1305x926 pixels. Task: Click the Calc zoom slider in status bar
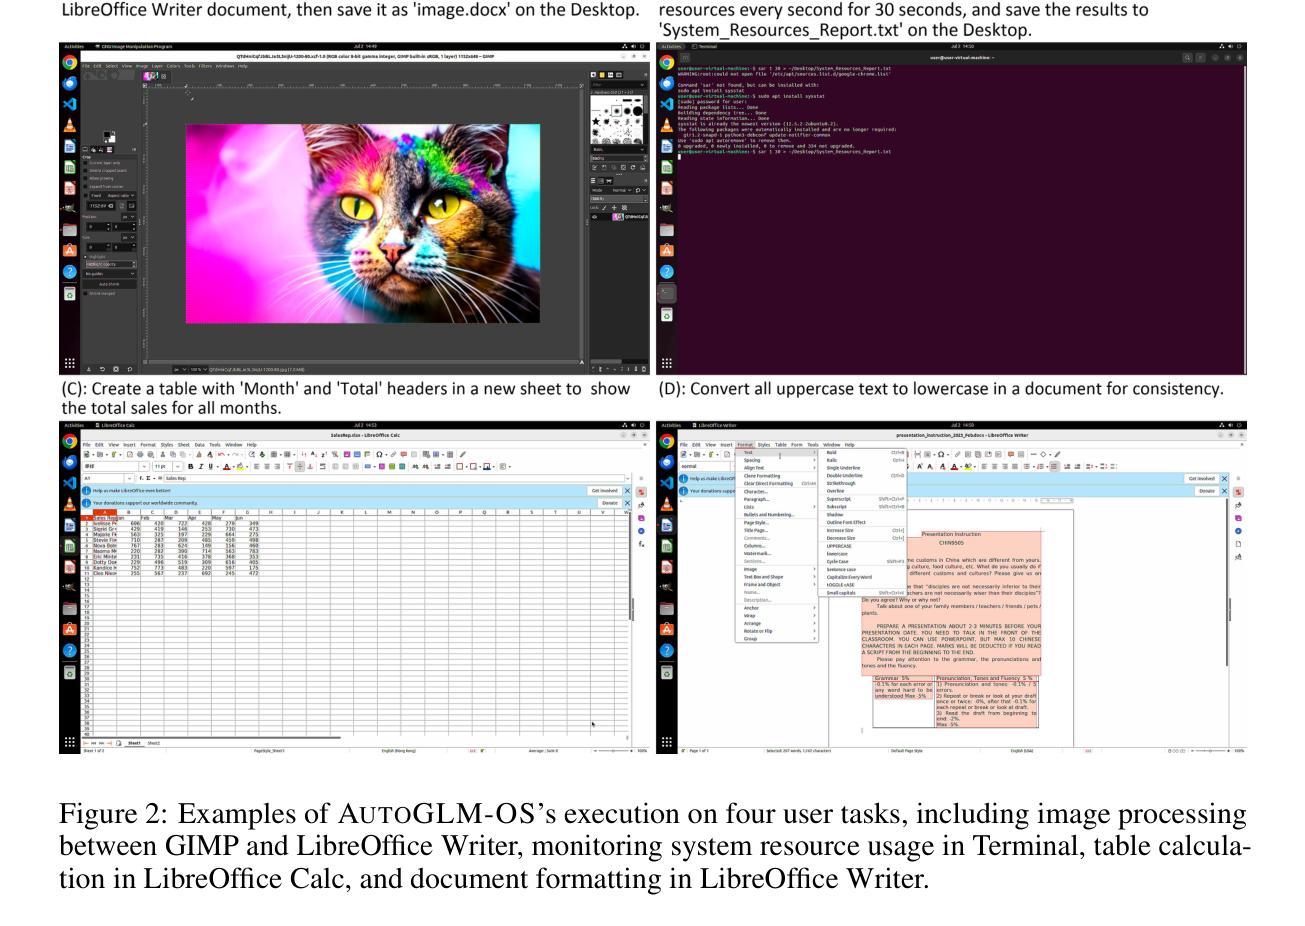614,750
